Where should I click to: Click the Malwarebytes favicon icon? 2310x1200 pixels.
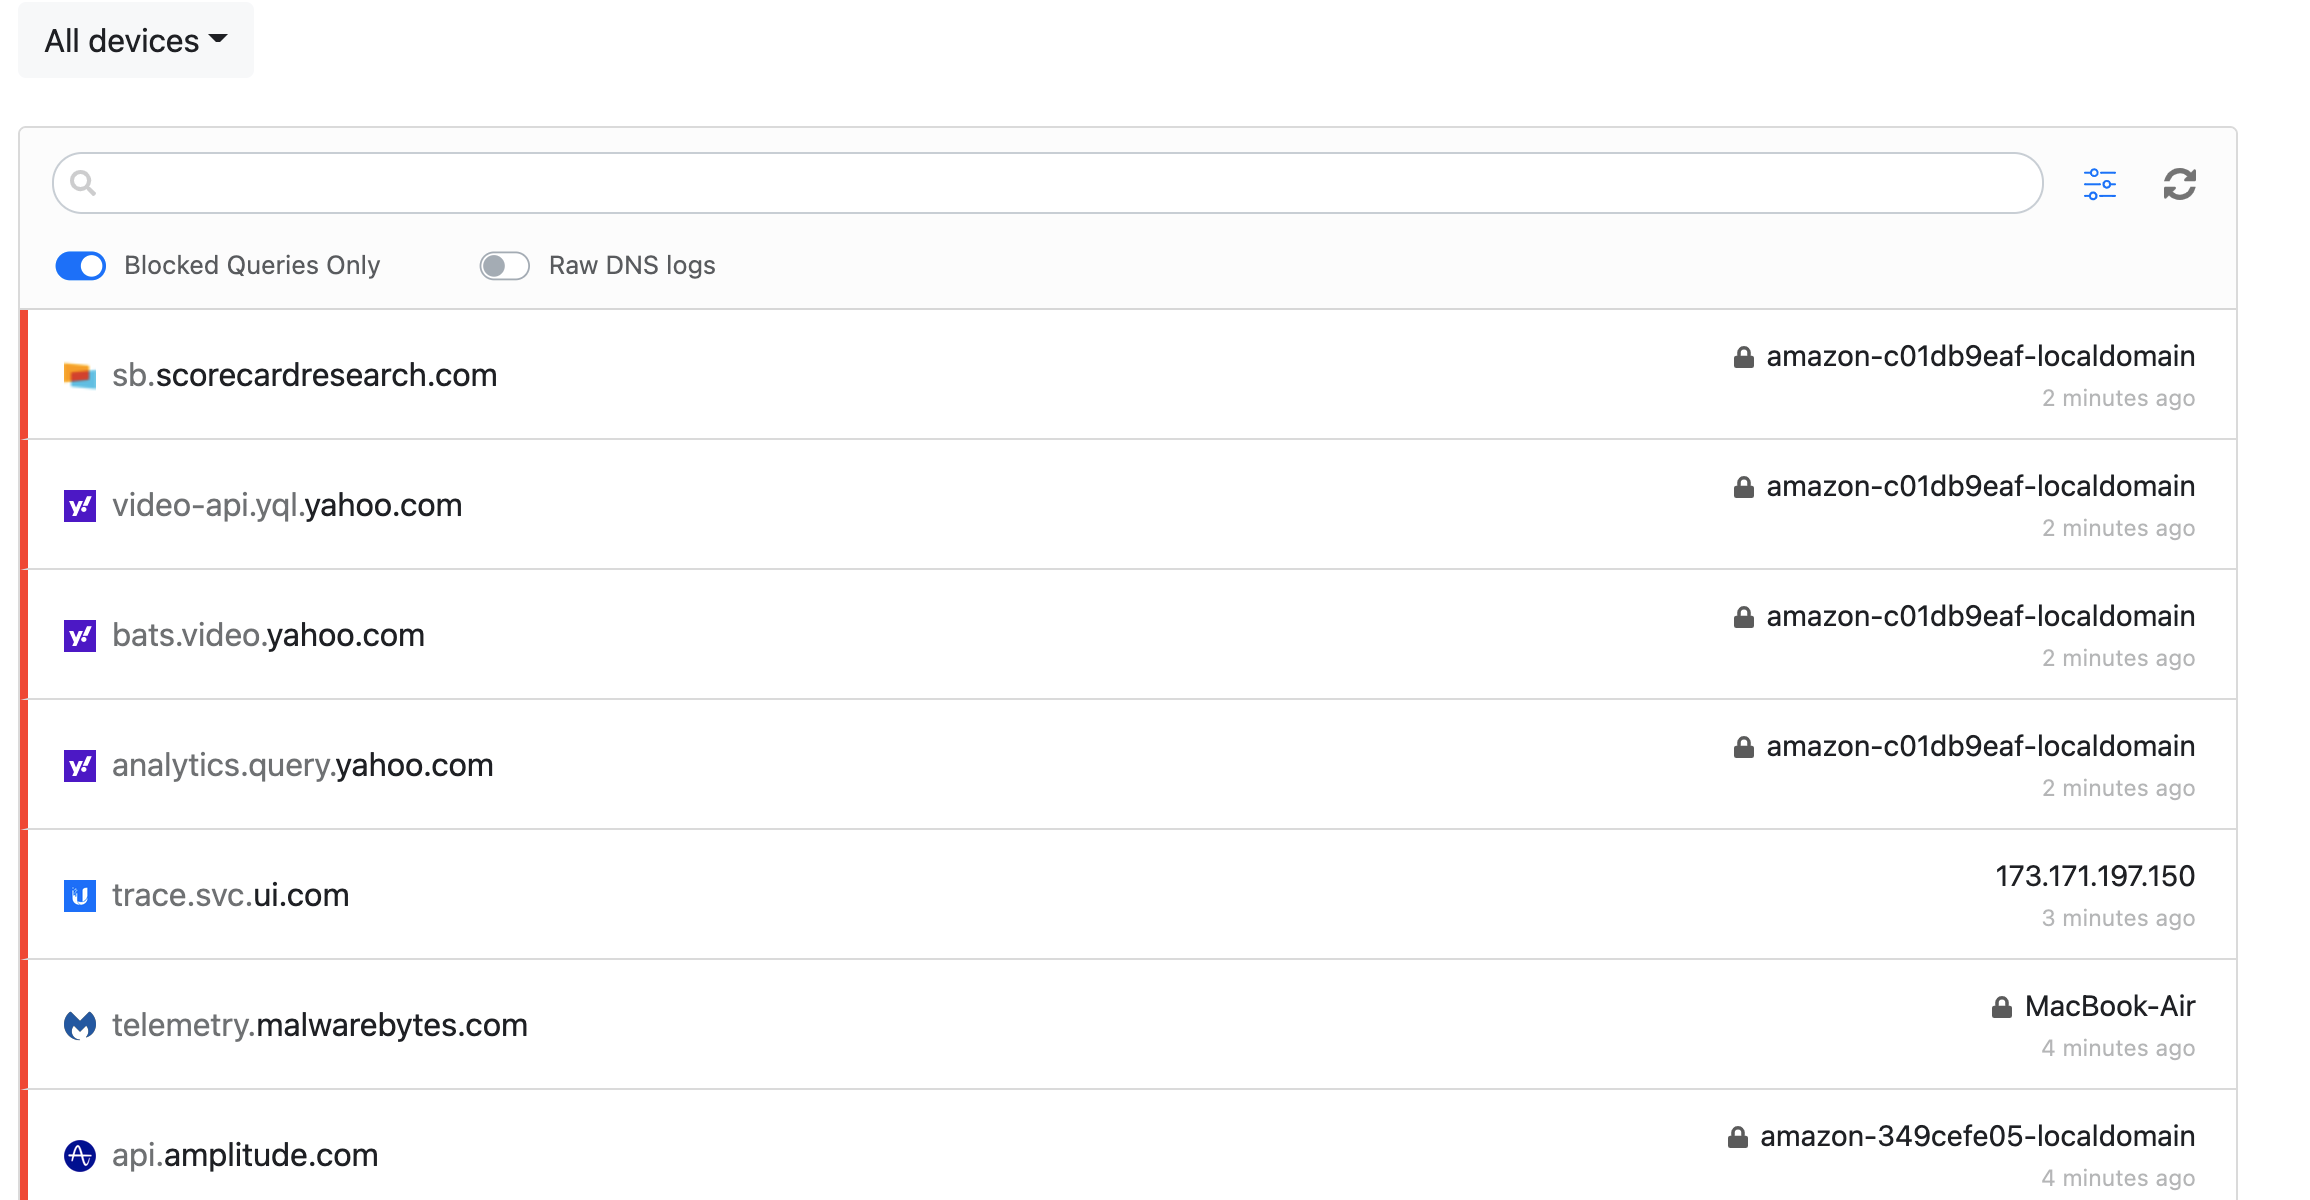point(80,1025)
